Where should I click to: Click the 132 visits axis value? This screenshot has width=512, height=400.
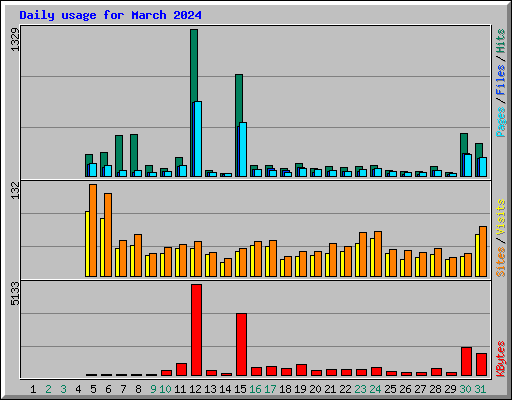pos(15,191)
